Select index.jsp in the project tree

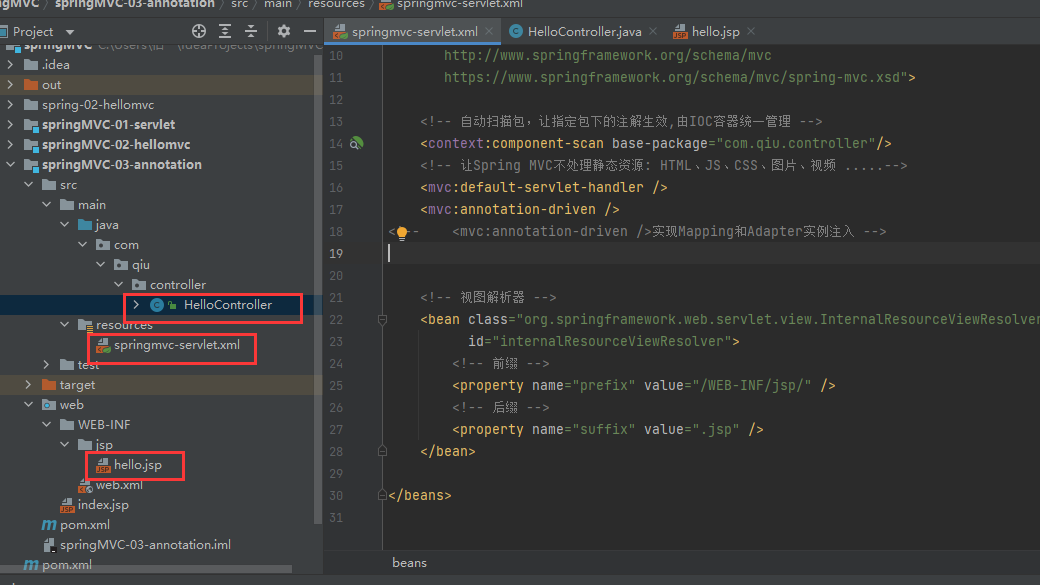(103, 505)
